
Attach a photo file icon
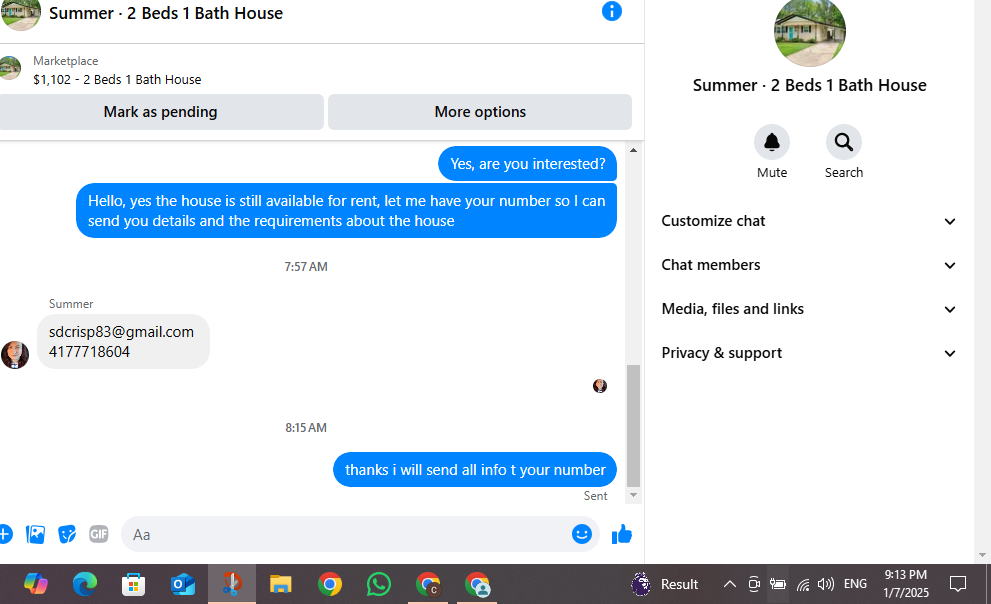pos(35,535)
